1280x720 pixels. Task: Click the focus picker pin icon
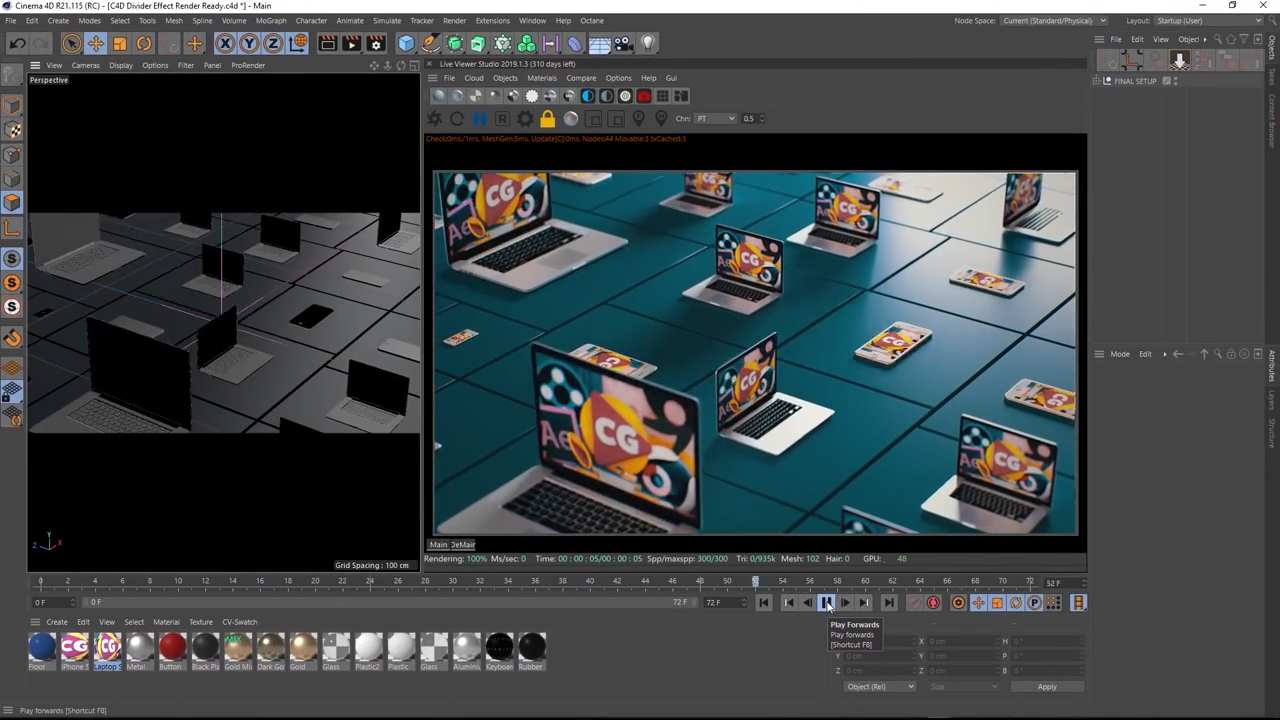click(x=638, y=119)
